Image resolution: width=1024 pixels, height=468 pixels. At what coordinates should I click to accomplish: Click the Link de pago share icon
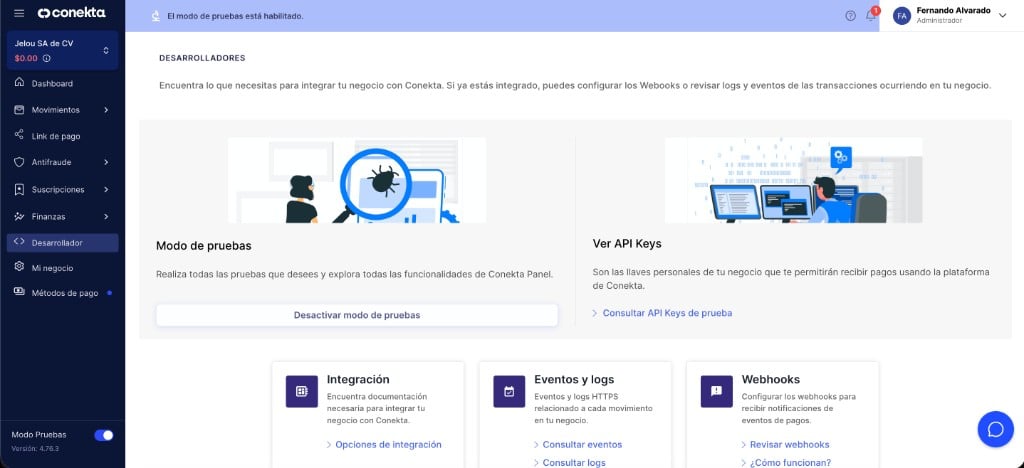click(19, 136)
